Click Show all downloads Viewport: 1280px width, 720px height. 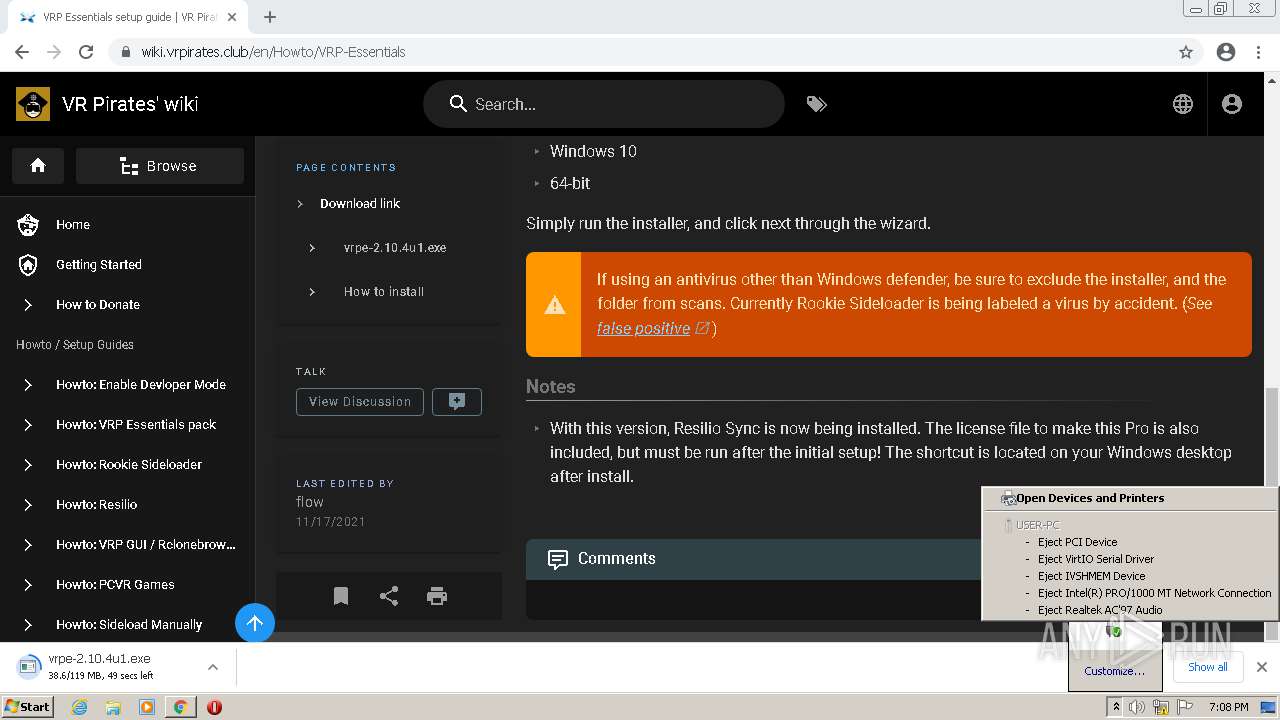click(1207, 667)
